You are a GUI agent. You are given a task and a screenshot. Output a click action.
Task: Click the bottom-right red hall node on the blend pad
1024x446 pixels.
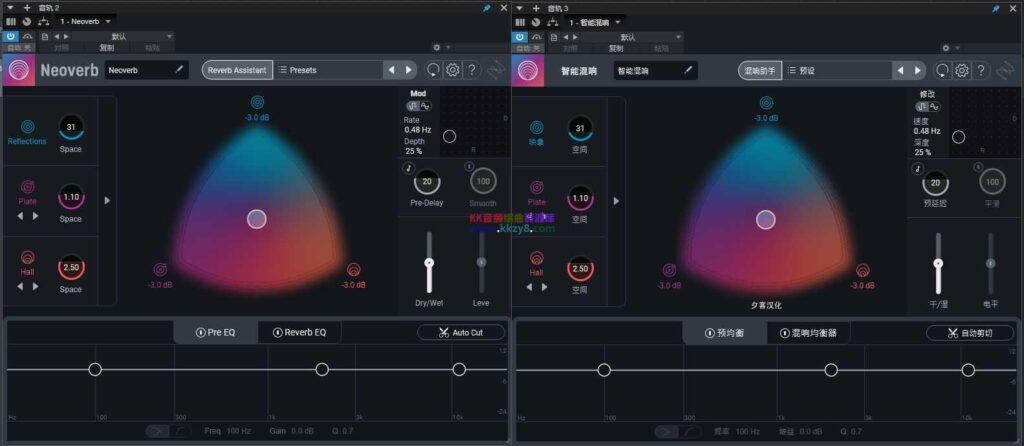[x=353, y=268]
